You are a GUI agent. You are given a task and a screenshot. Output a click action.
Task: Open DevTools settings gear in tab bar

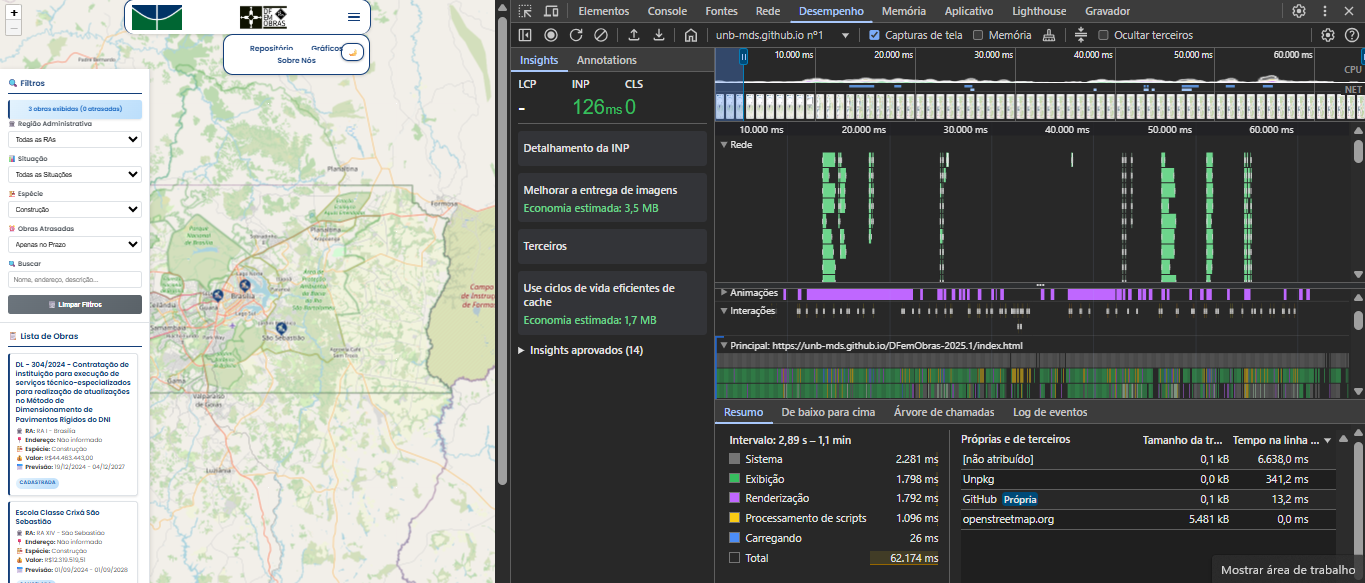pyautogui.click(x=1298, y=11)
